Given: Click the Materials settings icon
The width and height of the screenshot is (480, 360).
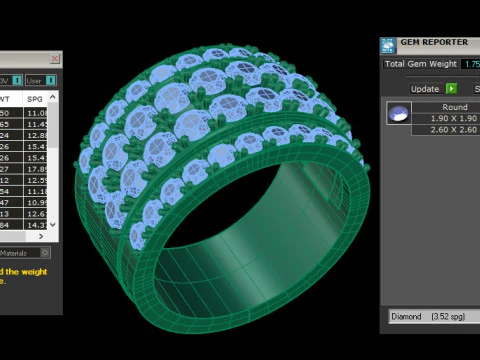Looking at the screenshot, I should [x=45, y=253].
